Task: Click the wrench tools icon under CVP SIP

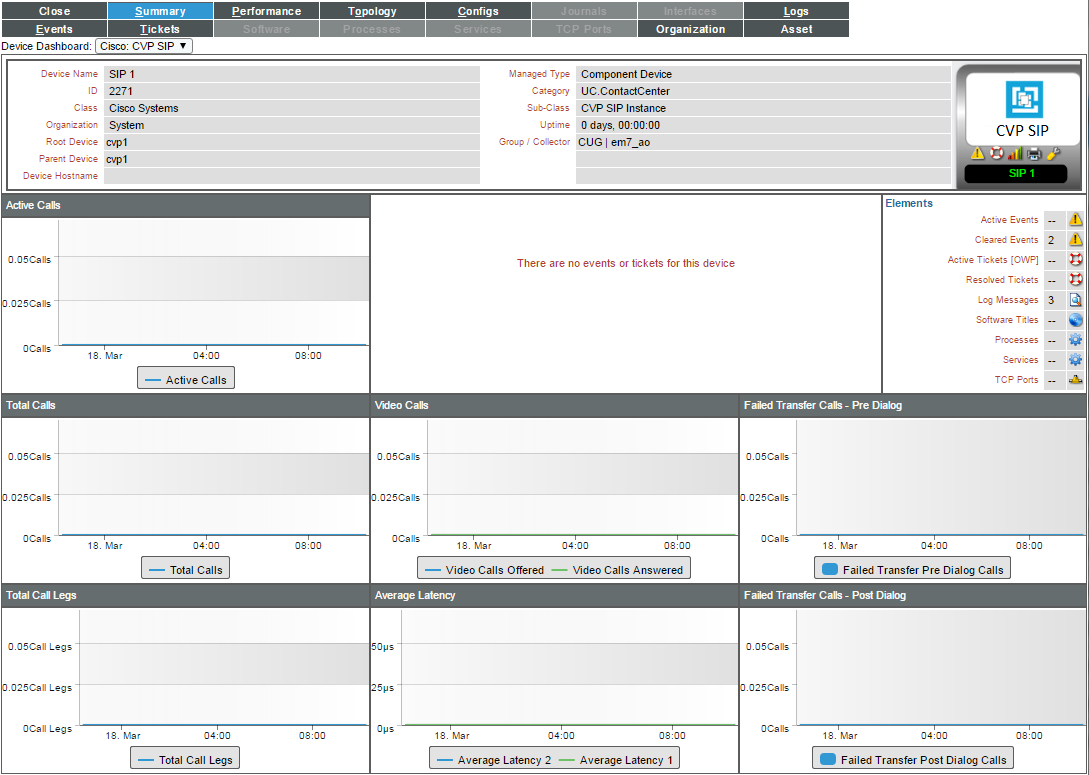Action: (x=1054, y=153)
